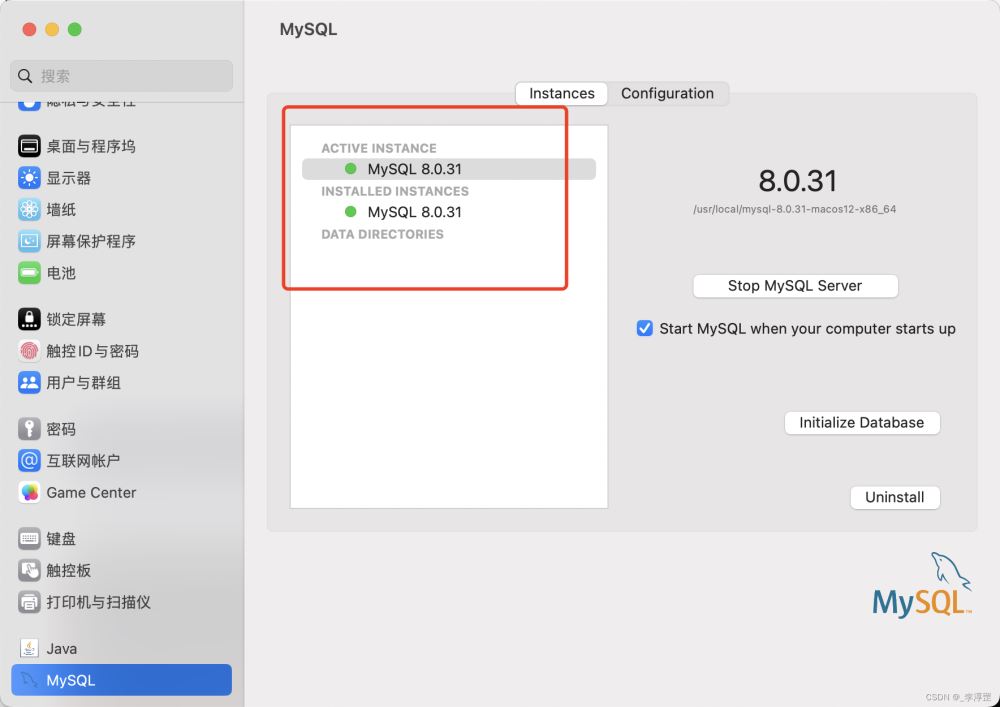Click the yellow minimize window button
Screen dimensions: 1000x707
tap(52, 29)
